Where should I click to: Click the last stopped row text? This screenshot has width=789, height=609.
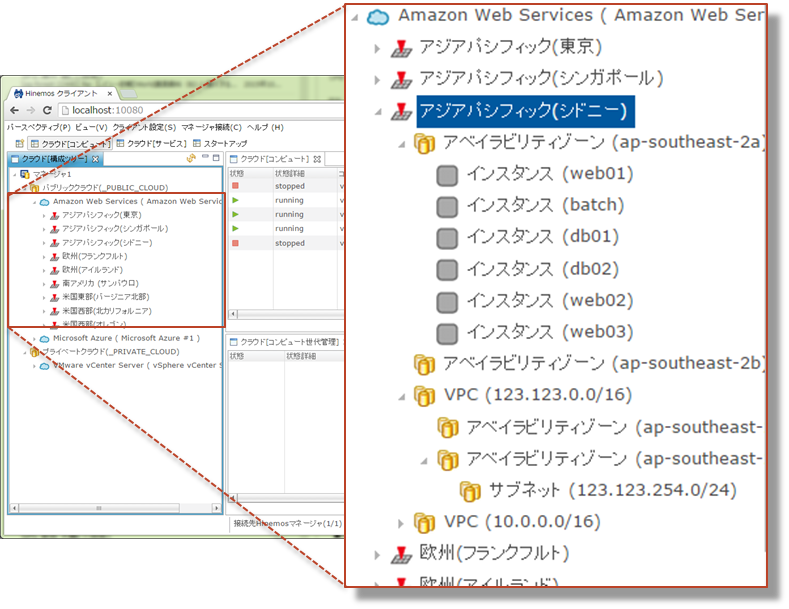pyautogui.click(x=290, y=243)
